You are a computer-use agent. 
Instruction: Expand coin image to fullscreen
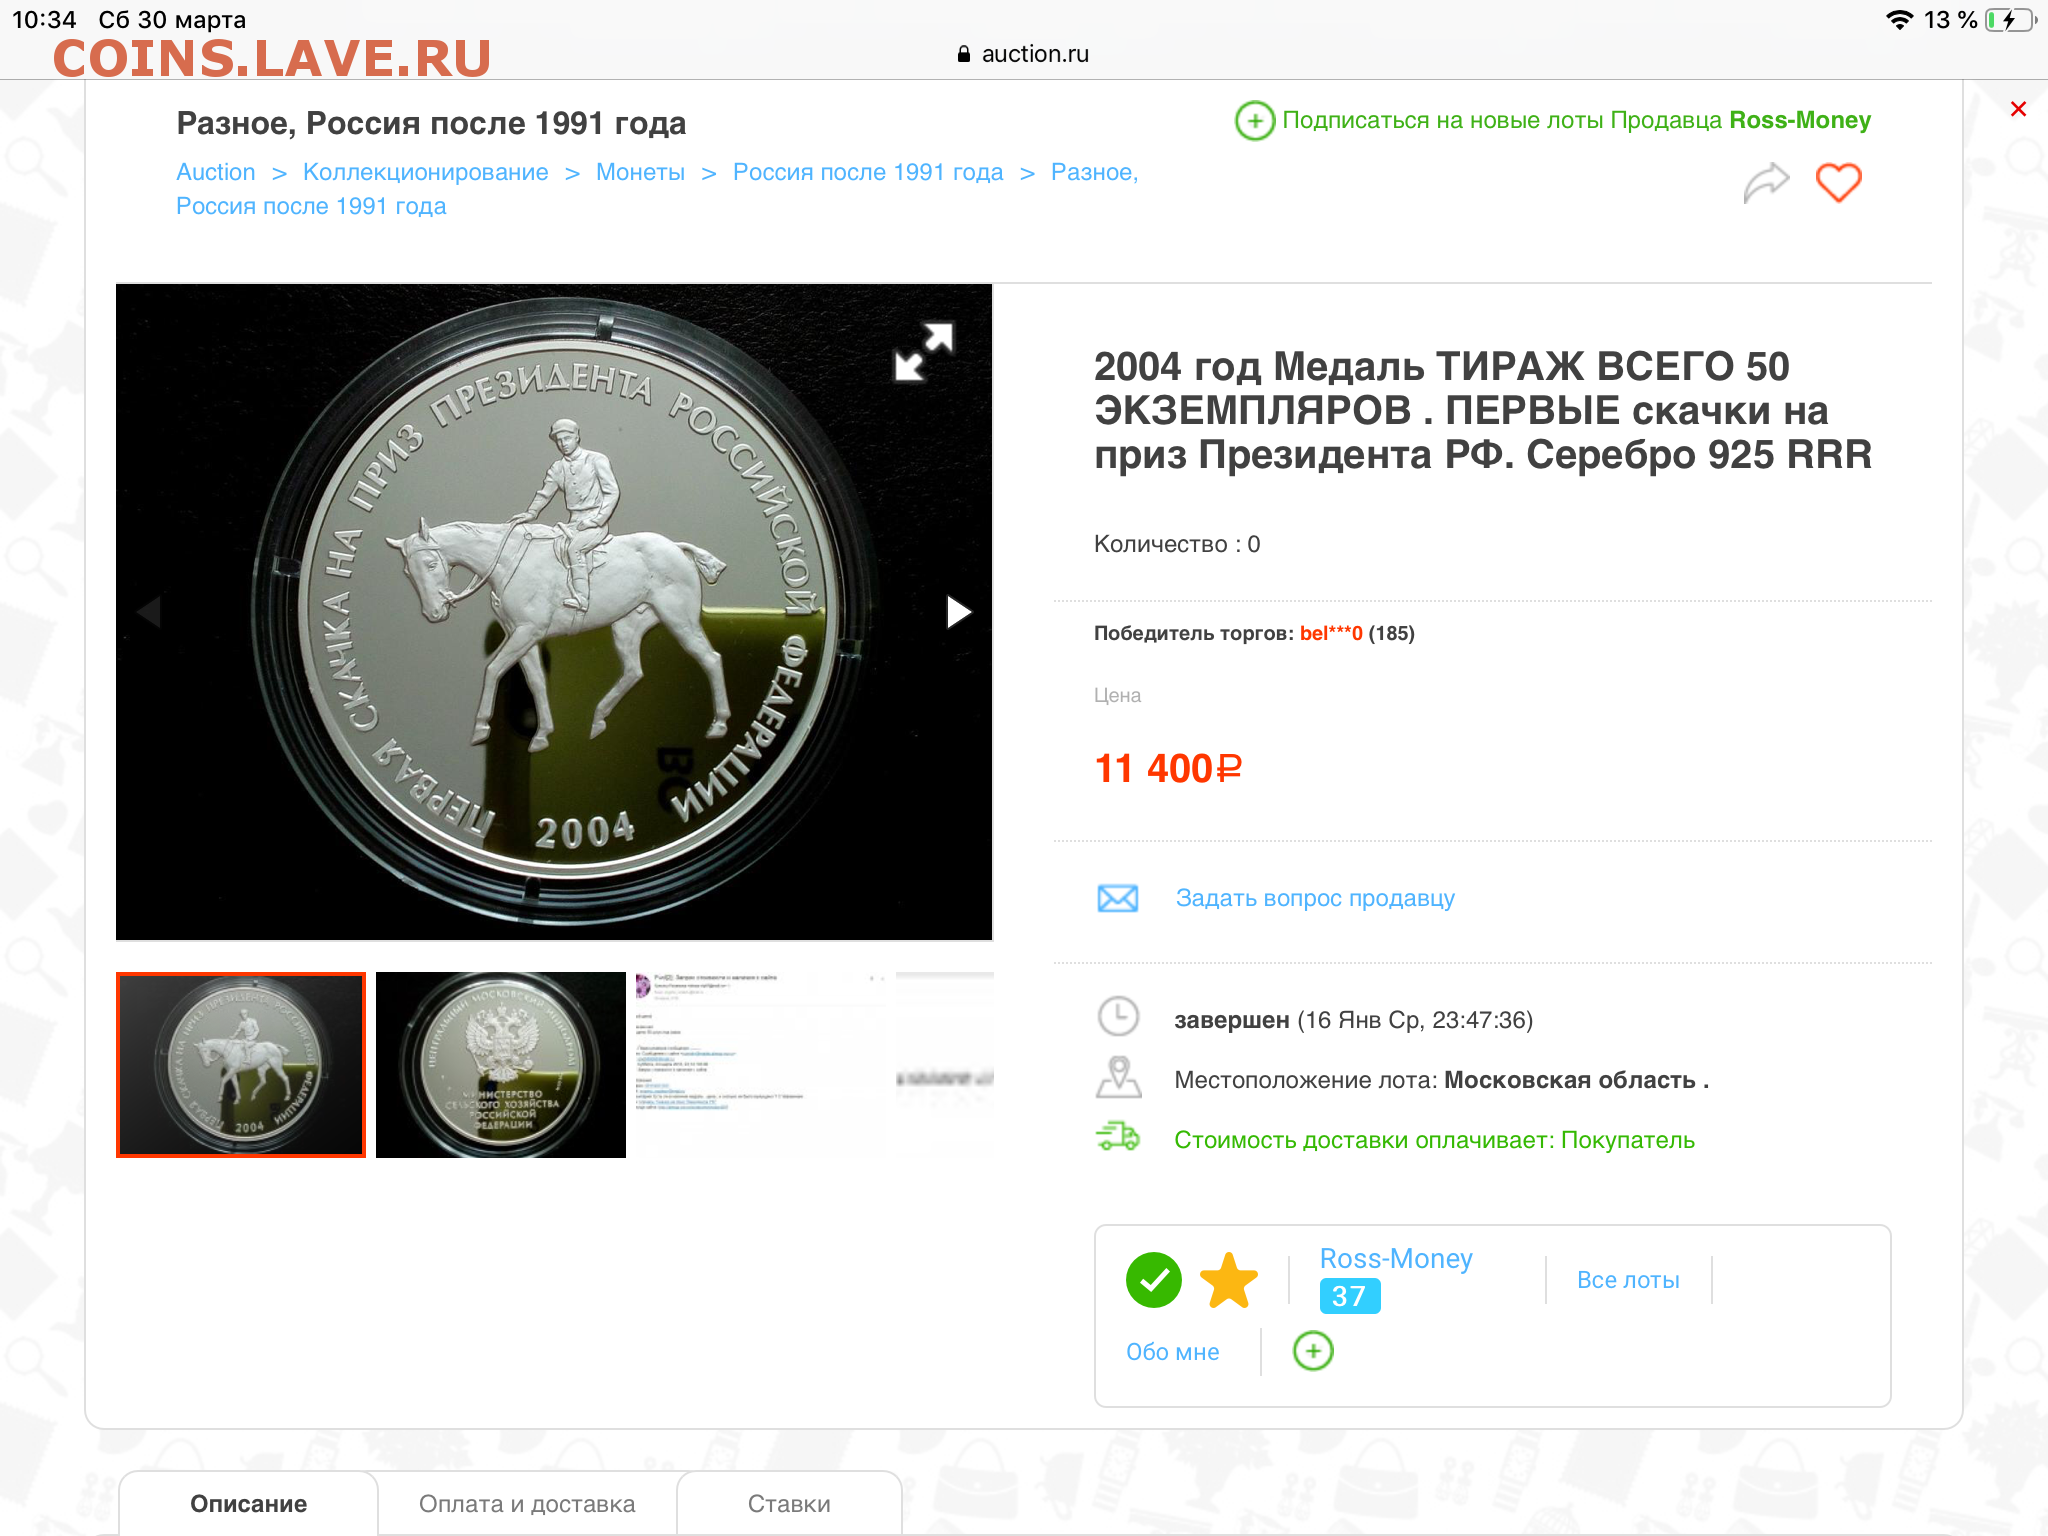coord(923,351)
